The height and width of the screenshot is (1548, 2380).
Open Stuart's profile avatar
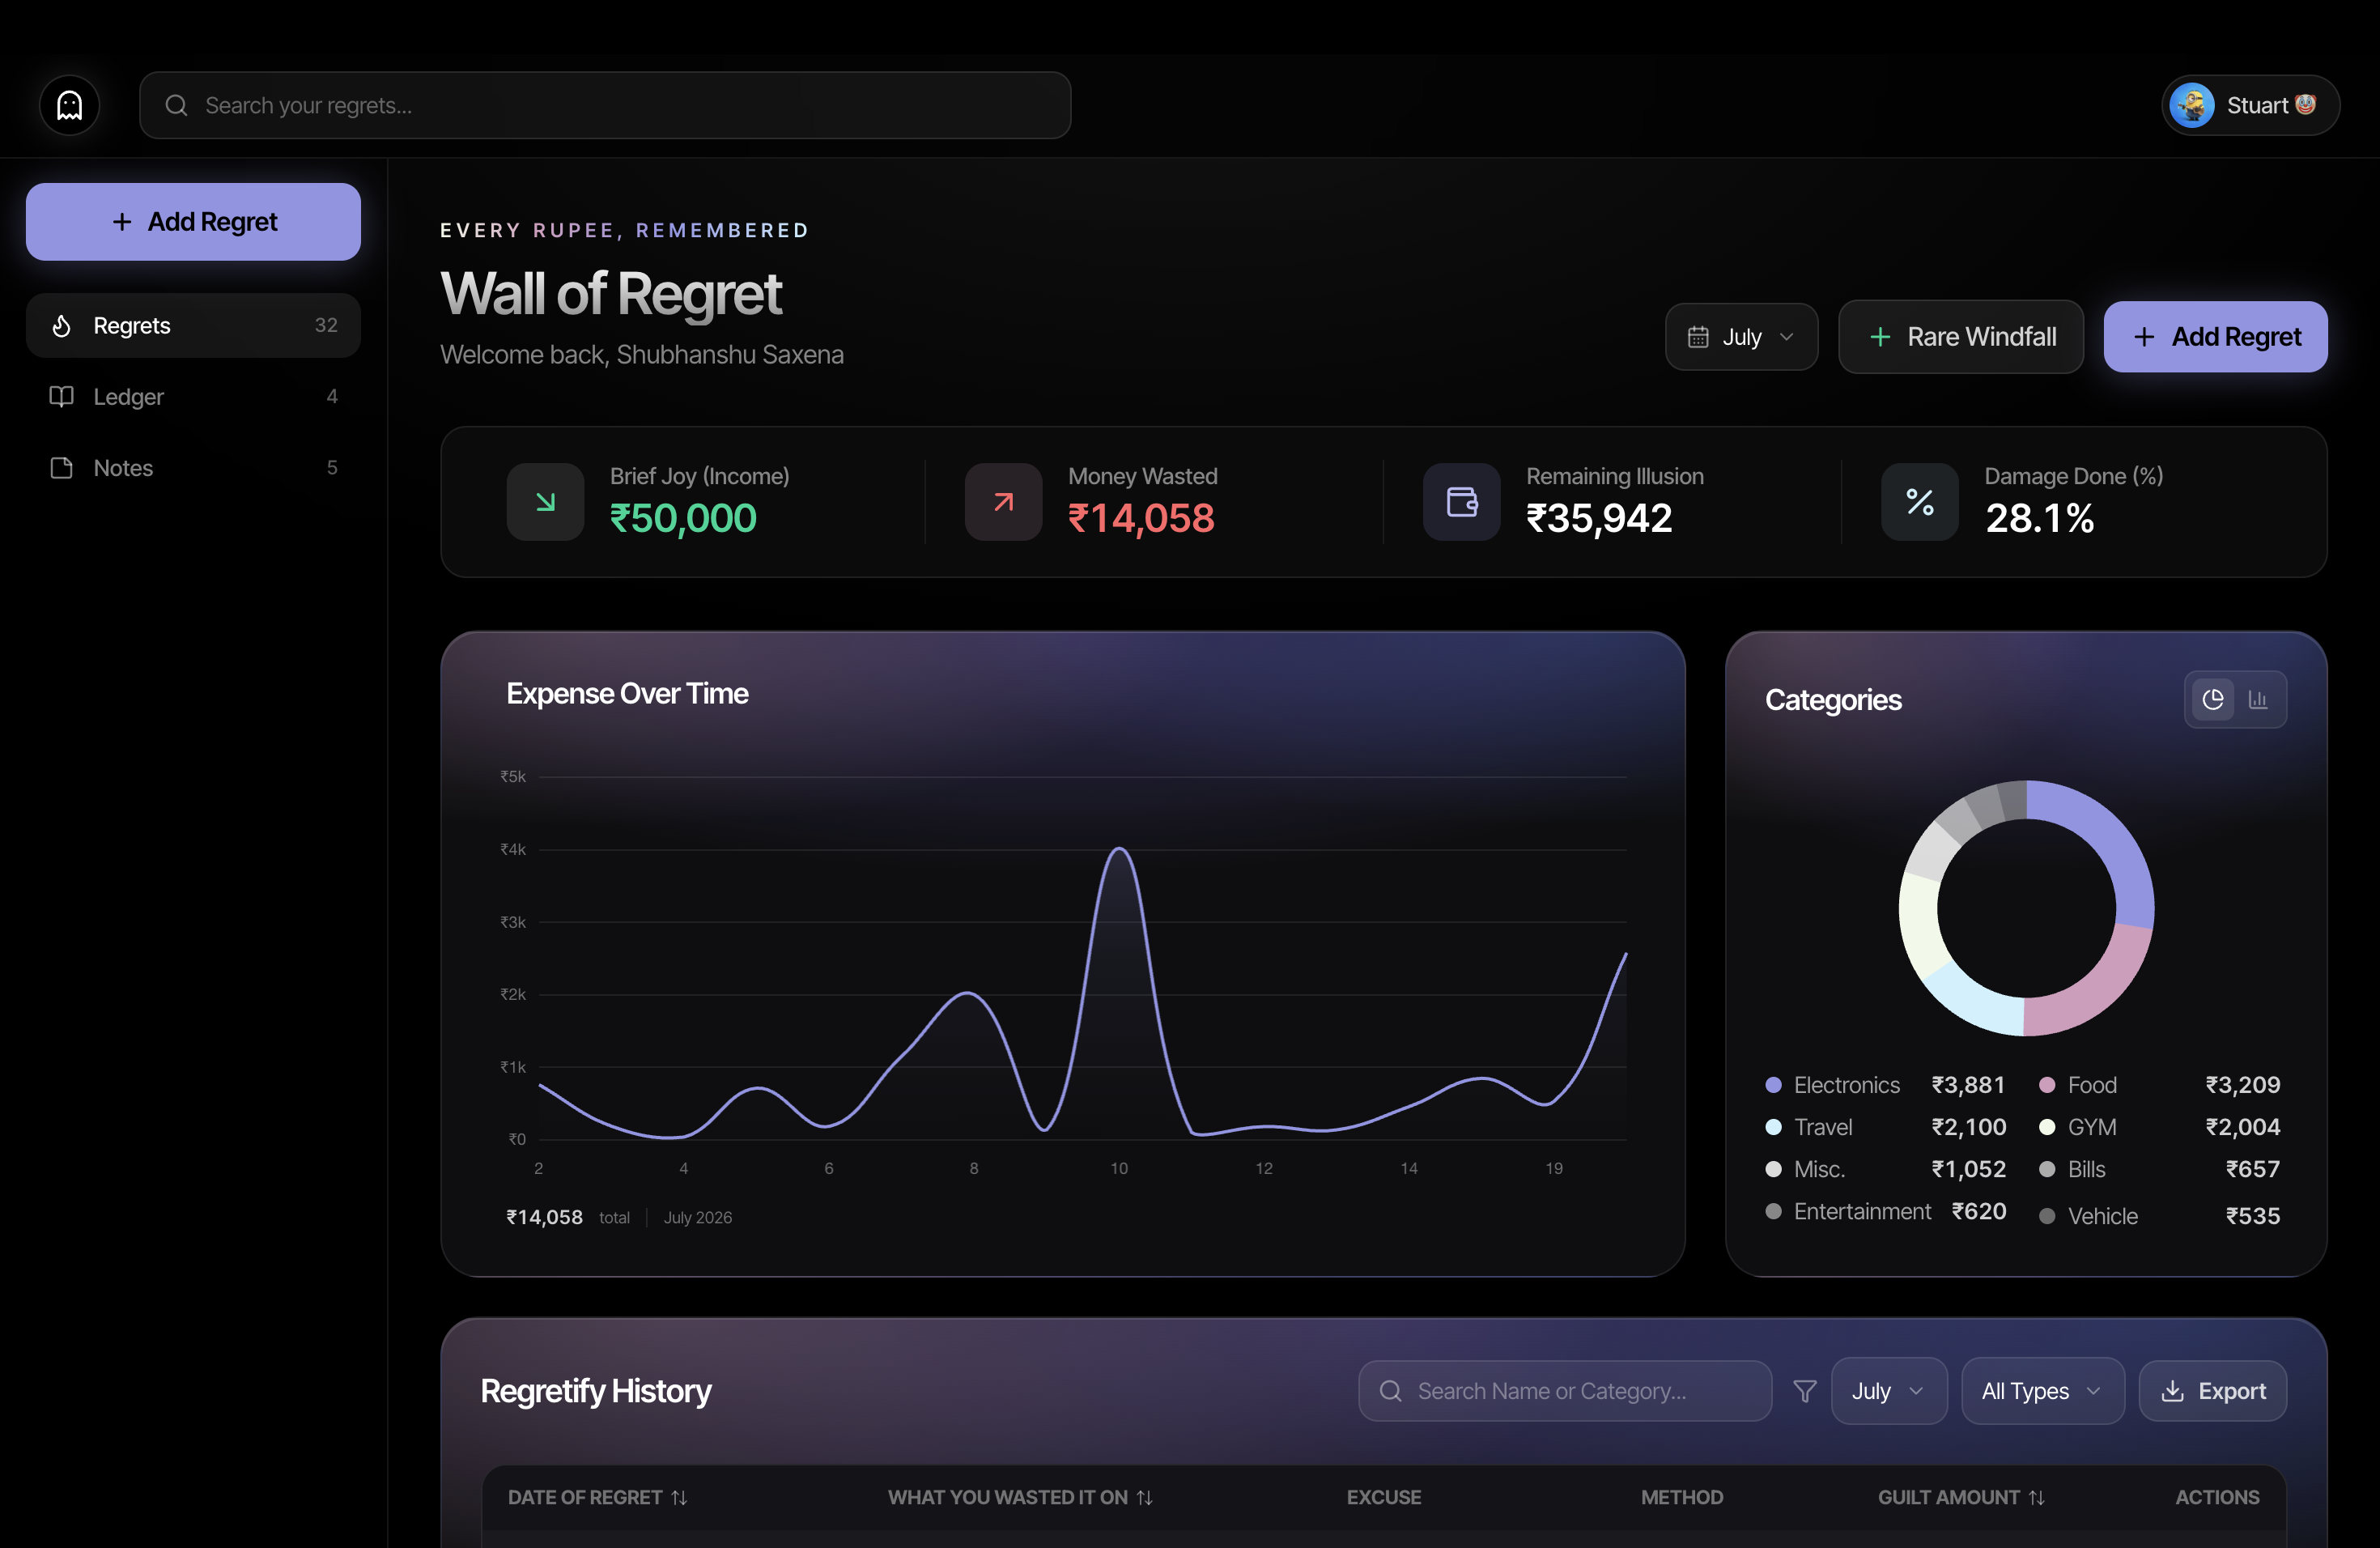point(2191,105)
